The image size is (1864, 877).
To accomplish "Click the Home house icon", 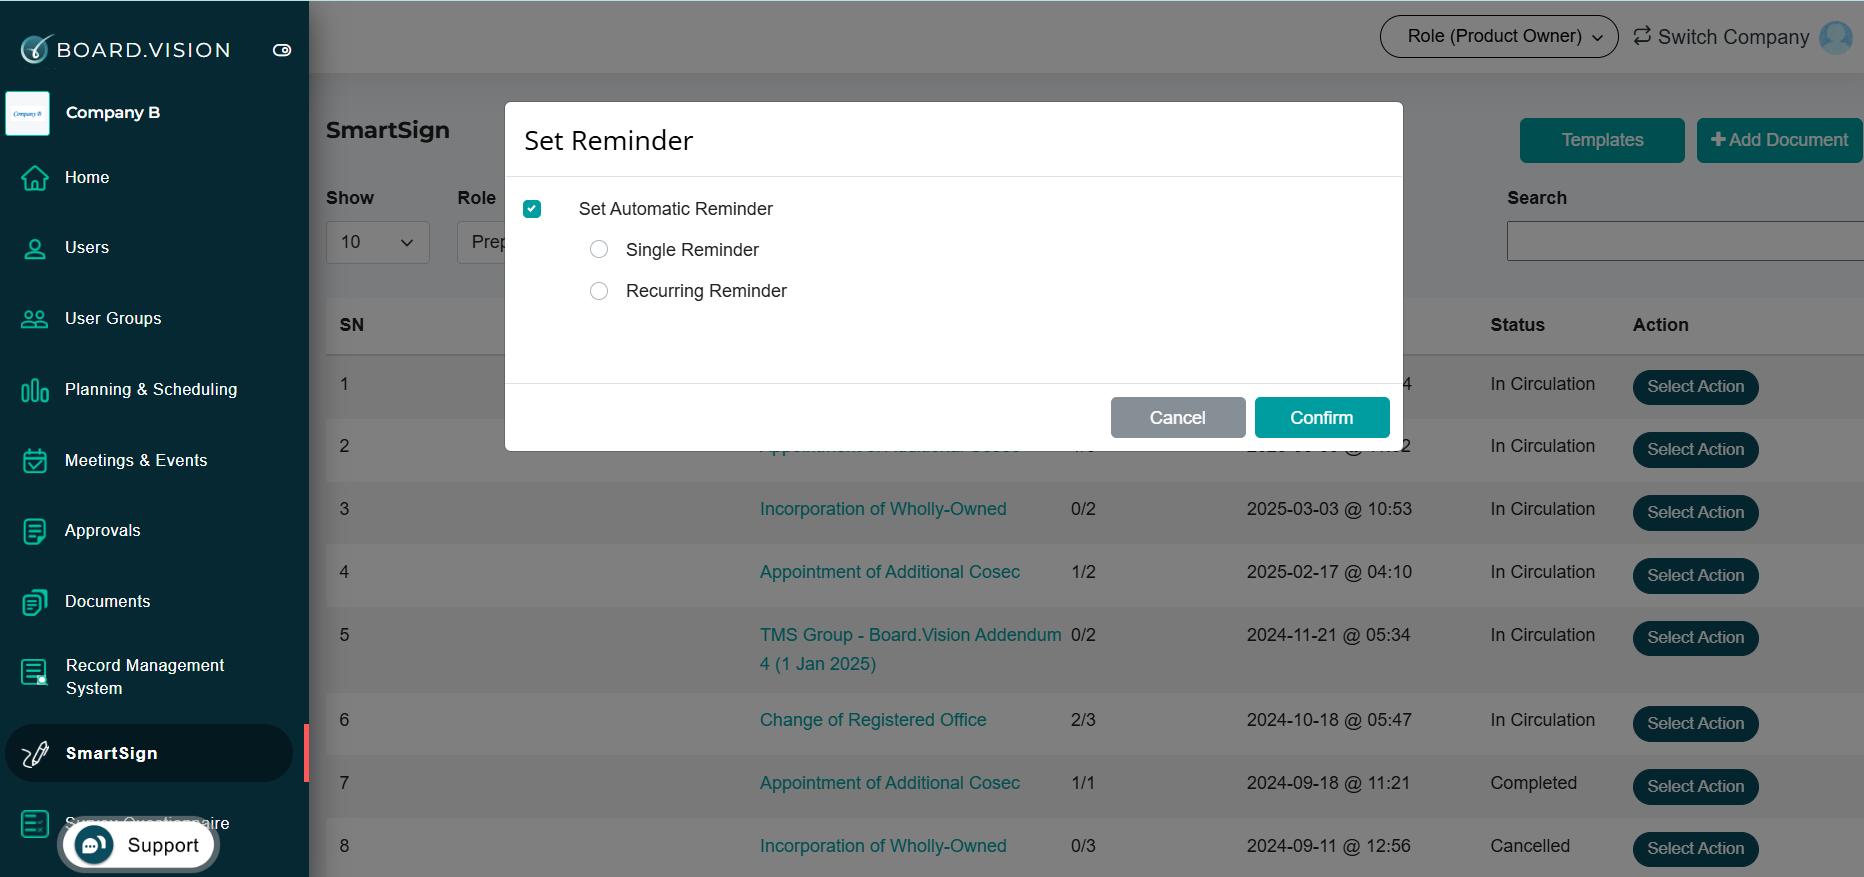I will pyautogui.click(x=35, y=178).
